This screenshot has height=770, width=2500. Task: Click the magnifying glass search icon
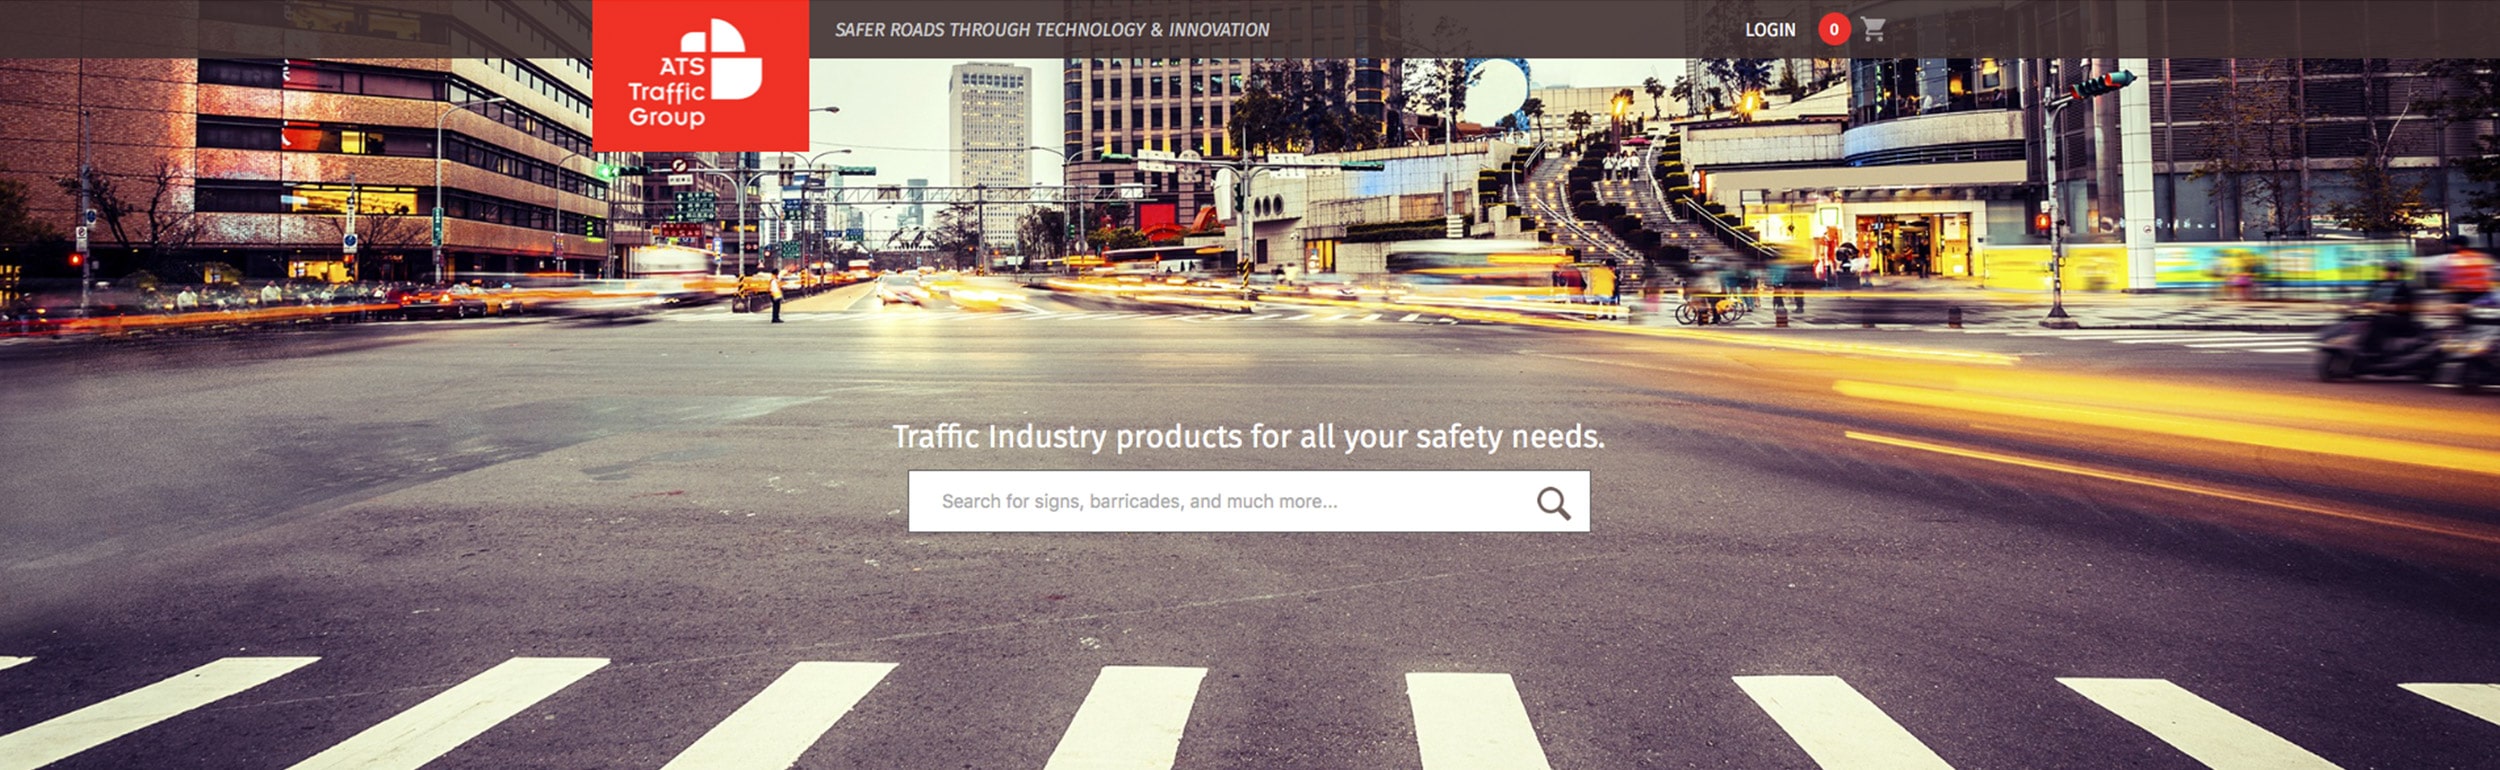tap(1553, 503)
